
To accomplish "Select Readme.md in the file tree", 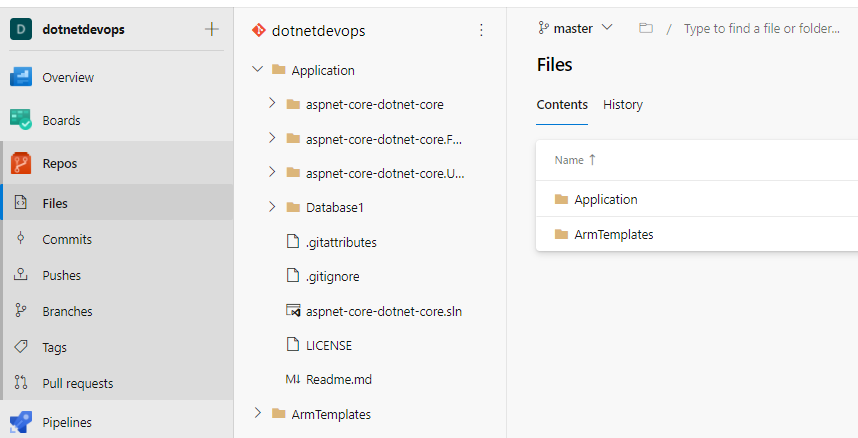I will coord(338,380).
